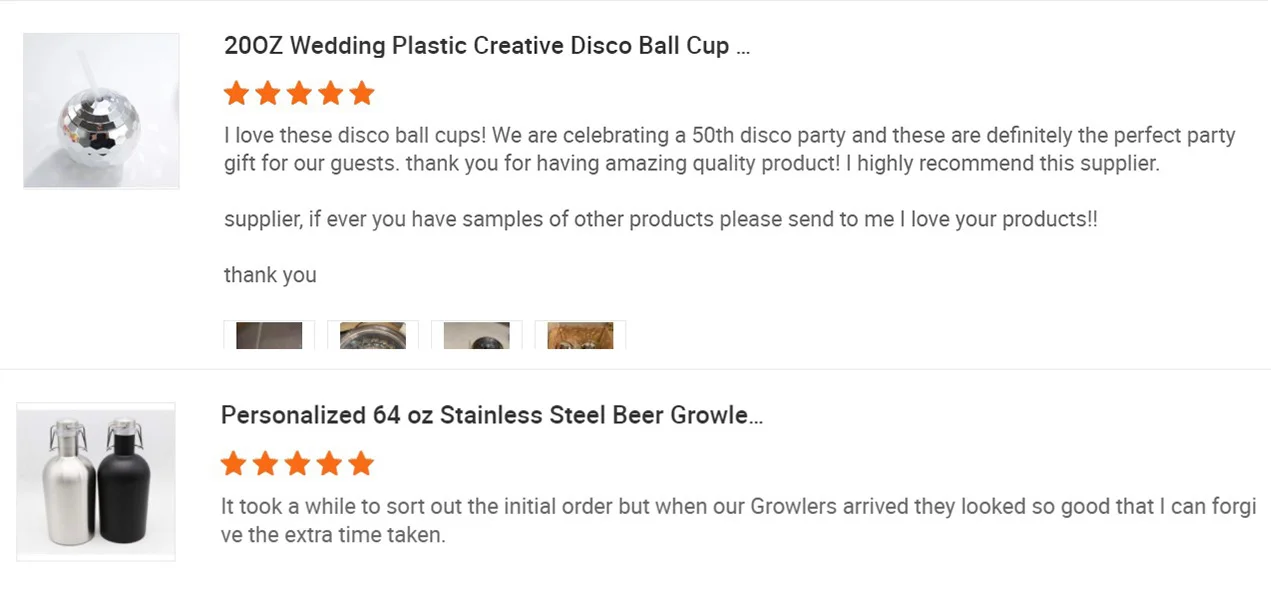Click first star of beer growler rating
This screenshot has width=1271, height=594.
pos(233,464)
